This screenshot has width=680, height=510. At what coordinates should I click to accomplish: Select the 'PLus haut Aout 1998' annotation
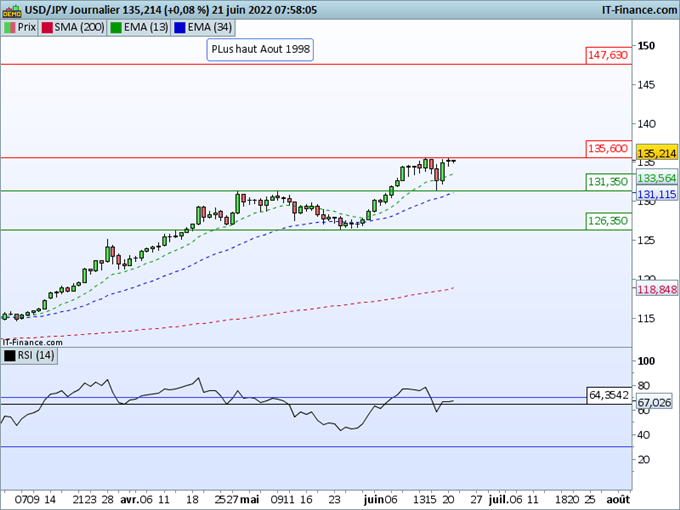coord(260,49)
